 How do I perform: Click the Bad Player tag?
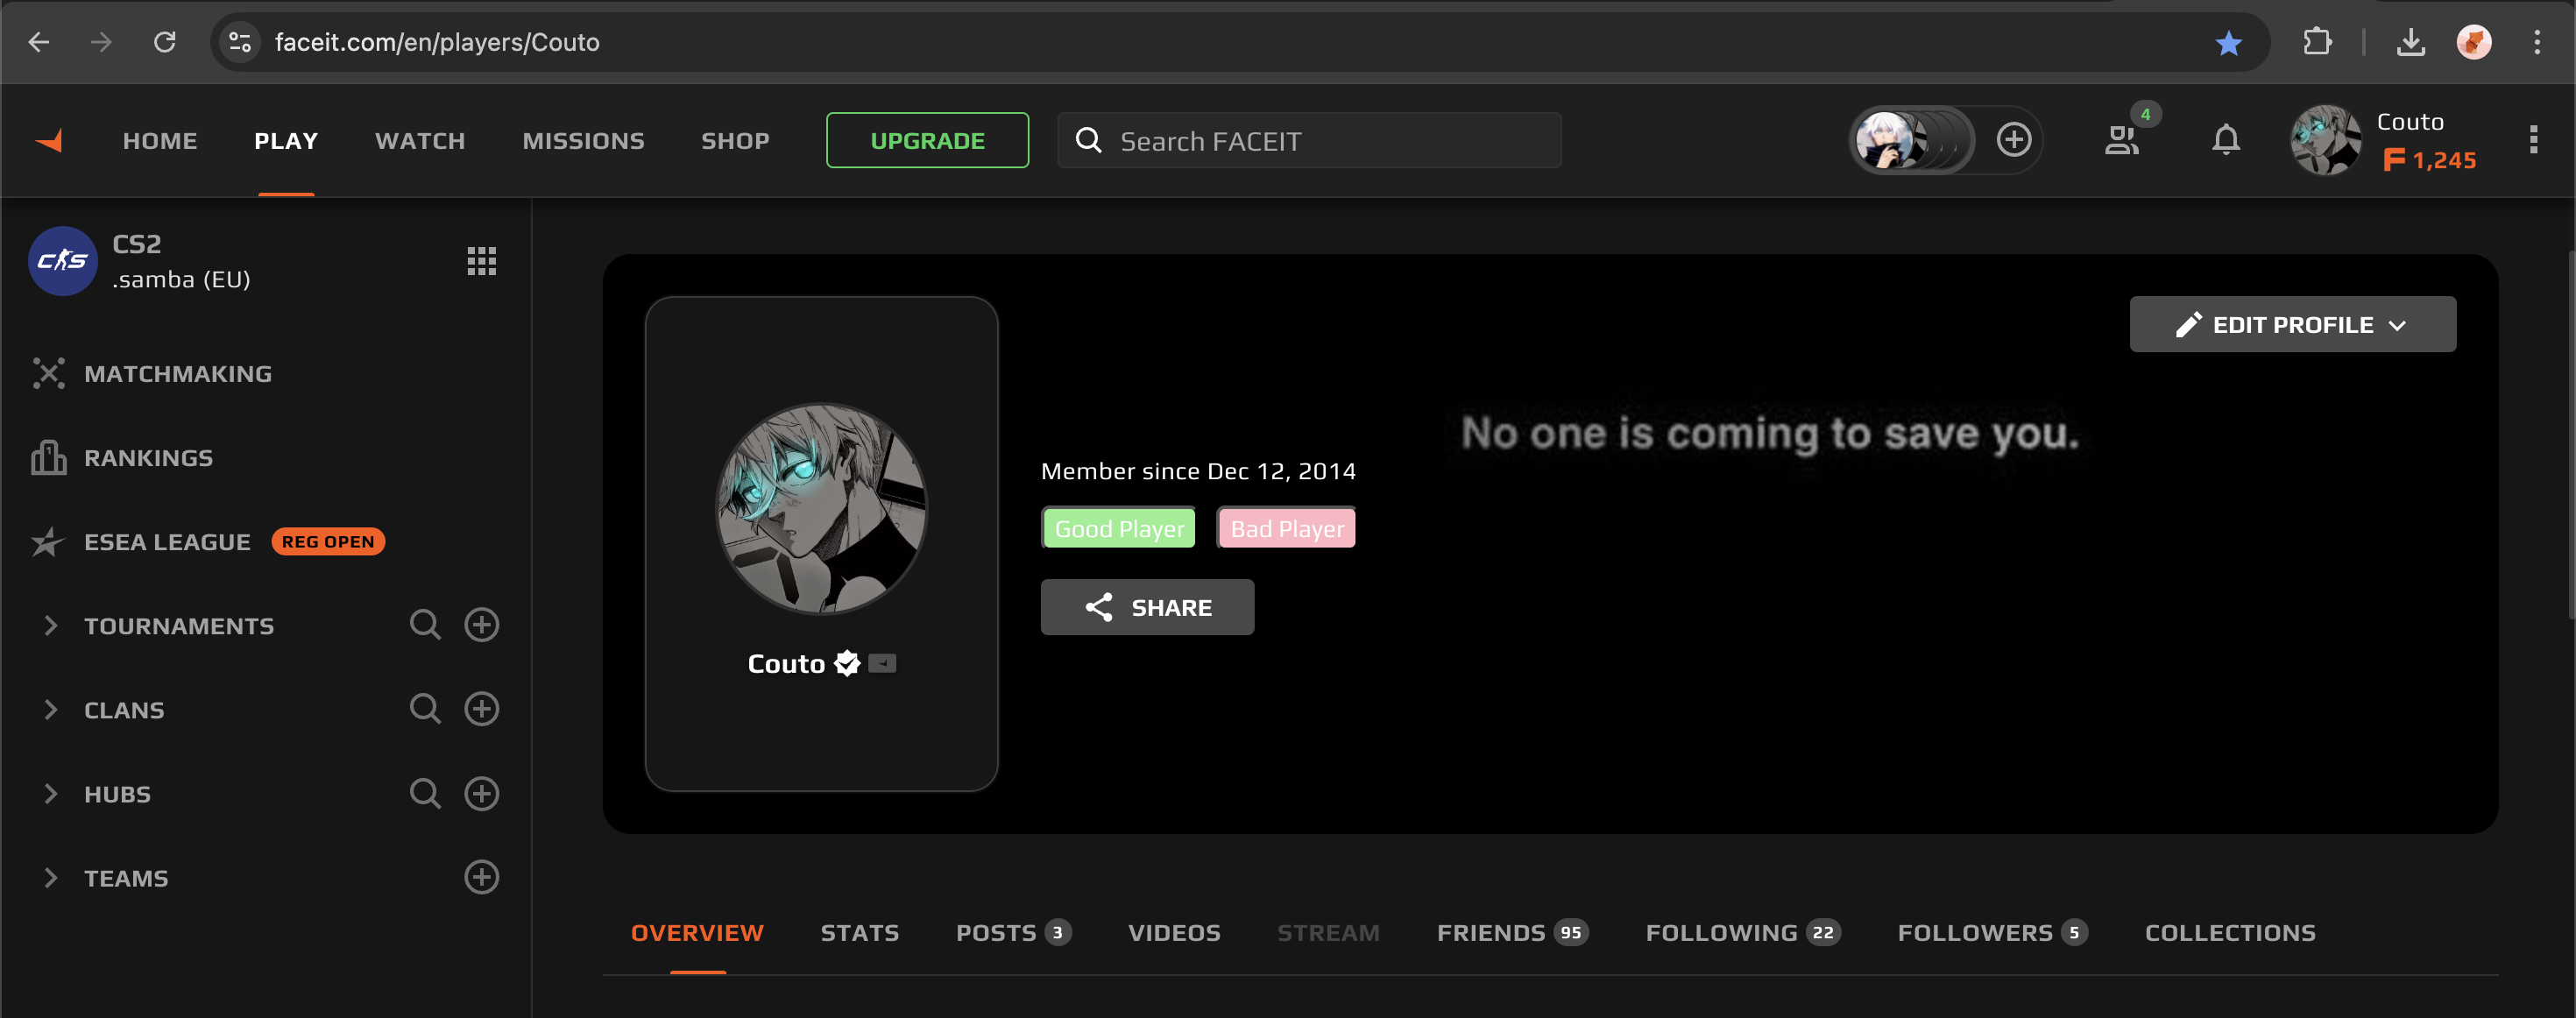pyautogui.click(x=1286, y=528)
